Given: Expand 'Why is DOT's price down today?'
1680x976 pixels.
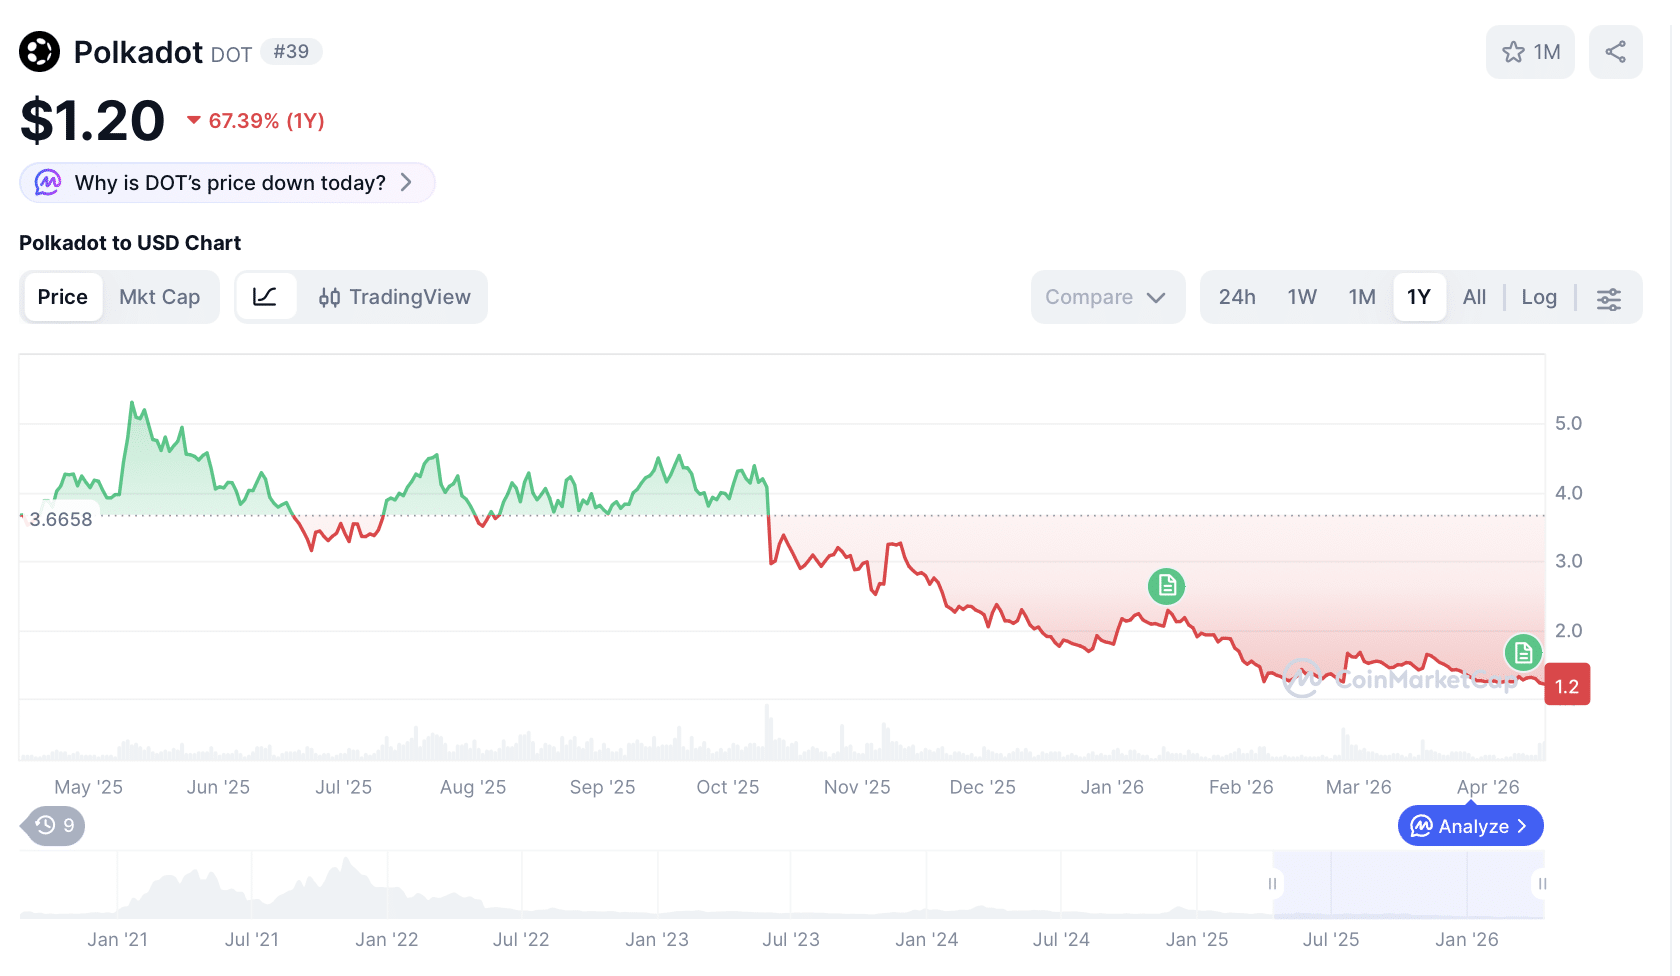Looking at the screenshot, I should [228, 183].
